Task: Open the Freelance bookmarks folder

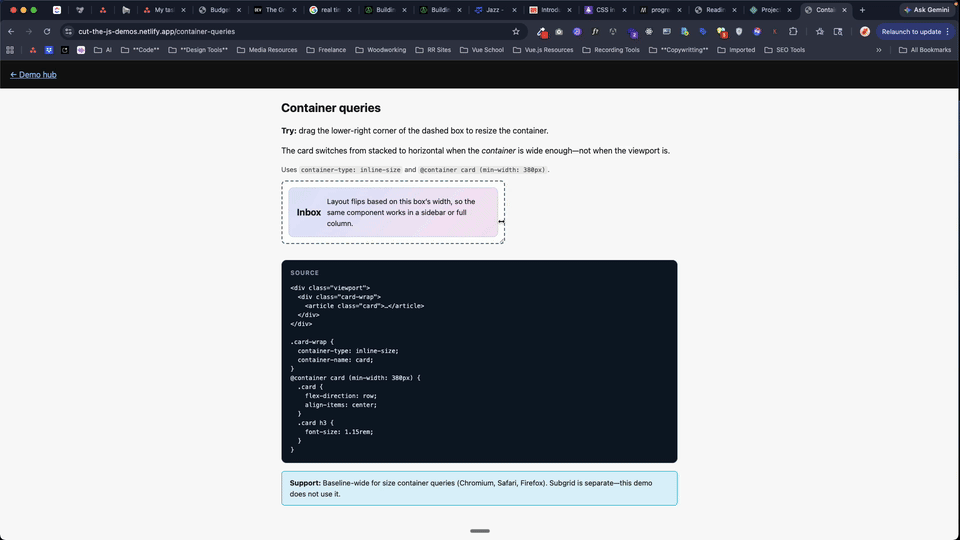Action: pyautogui.click(x=326, y=50)
